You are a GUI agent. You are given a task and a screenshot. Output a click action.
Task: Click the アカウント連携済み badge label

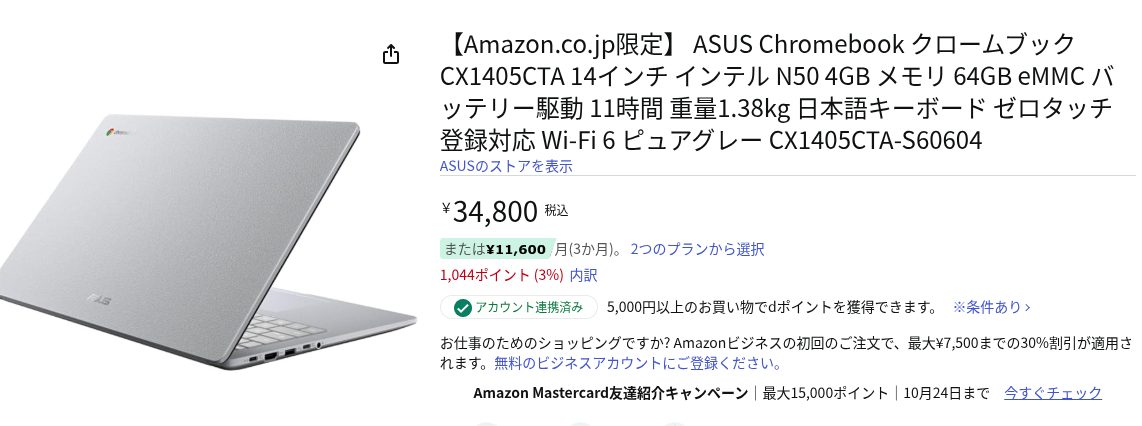pyautogui.click(x=530, y=307)
